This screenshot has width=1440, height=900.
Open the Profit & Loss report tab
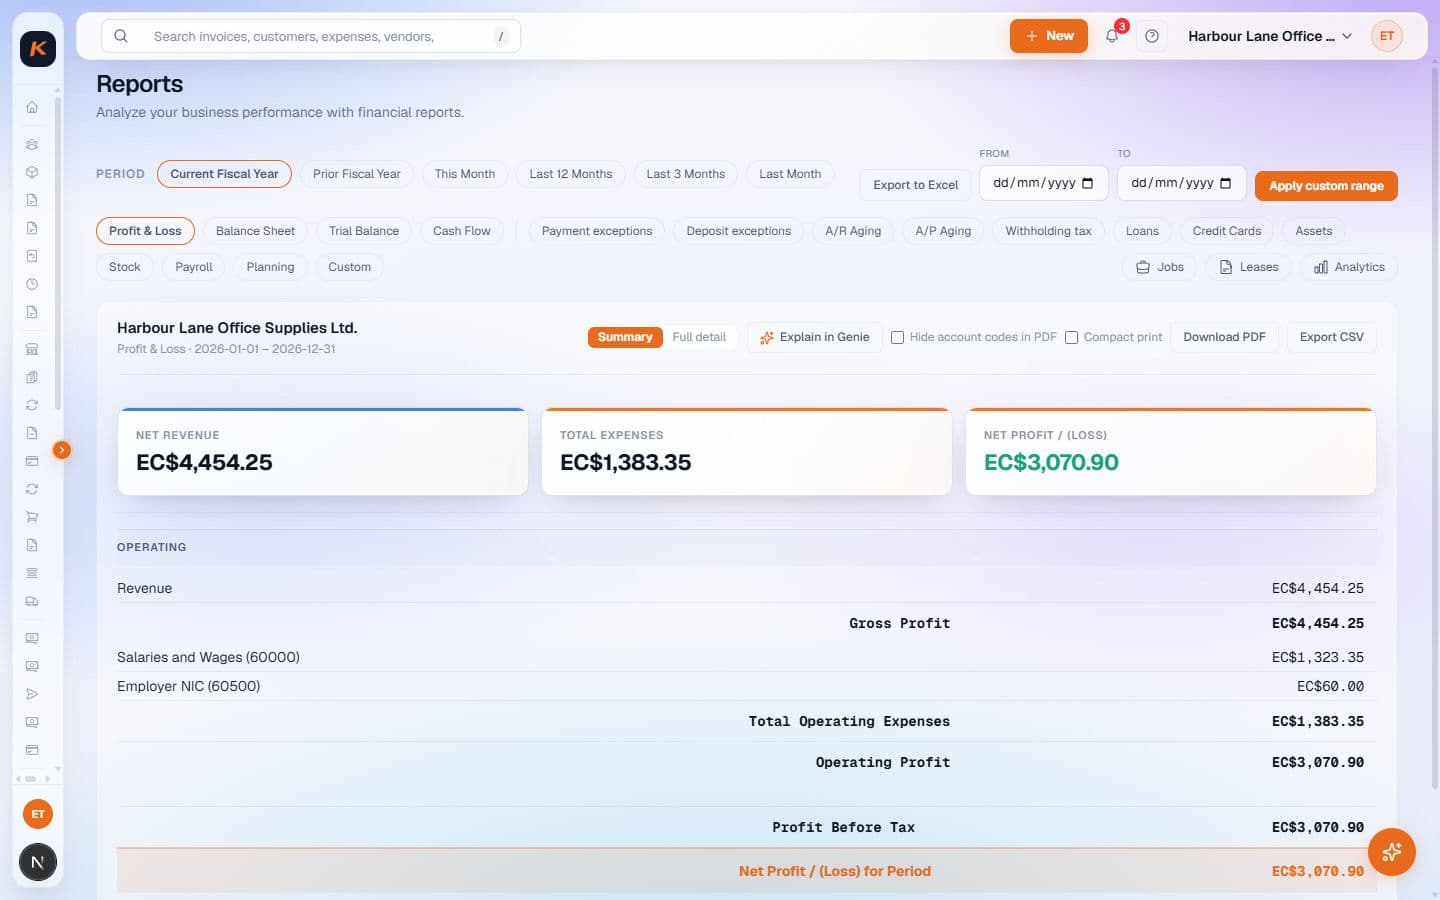coord(145,231)
